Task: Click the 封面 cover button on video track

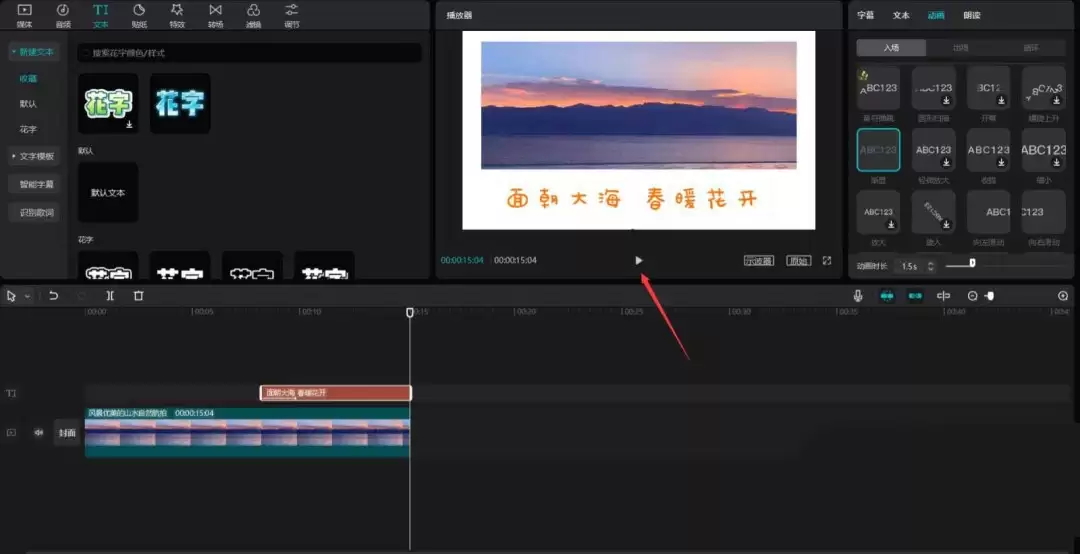Action: (67, 433)
